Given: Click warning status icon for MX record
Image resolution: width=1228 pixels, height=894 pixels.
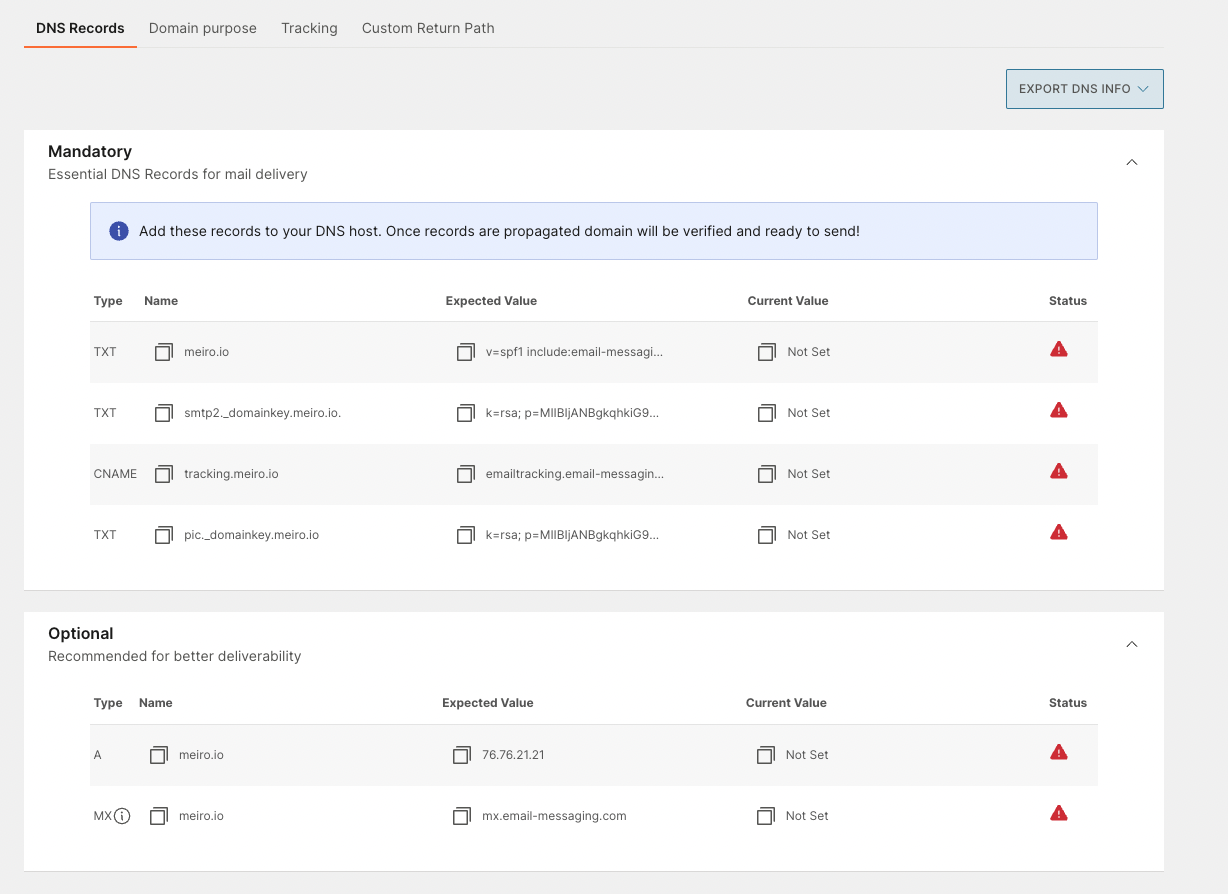Looking at the screenshot, I should click(x=1058, y=813).
